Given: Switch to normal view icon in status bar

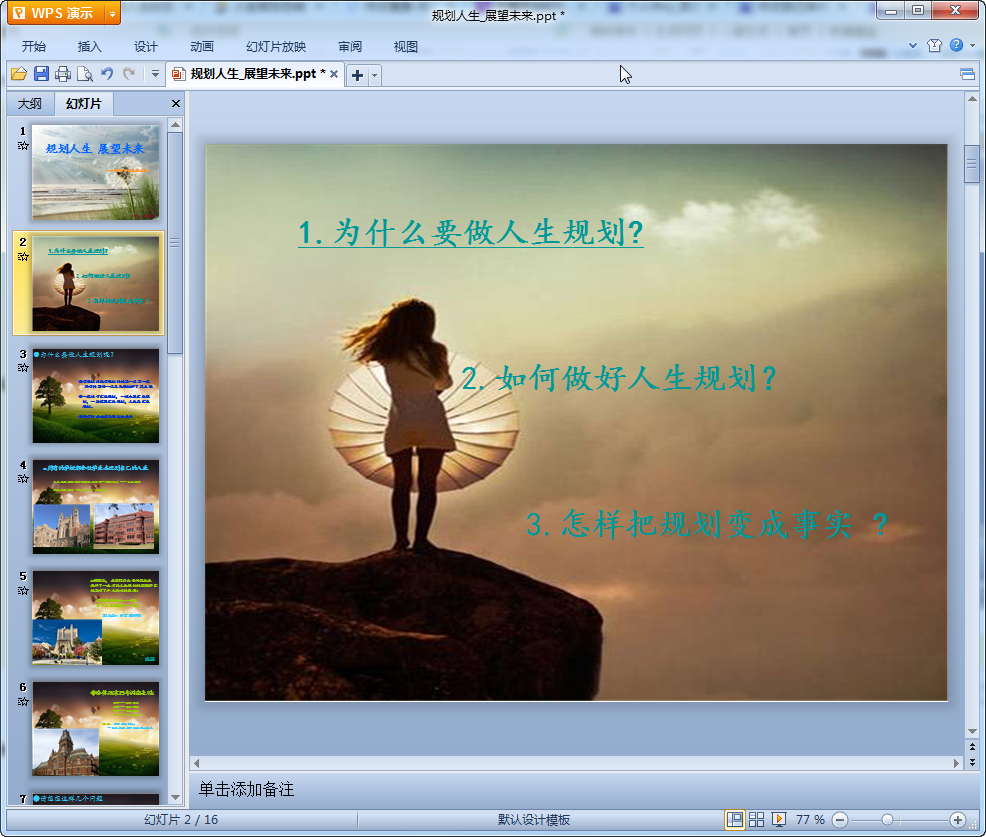Looking at the screenshot, I should tap(734, 819).
